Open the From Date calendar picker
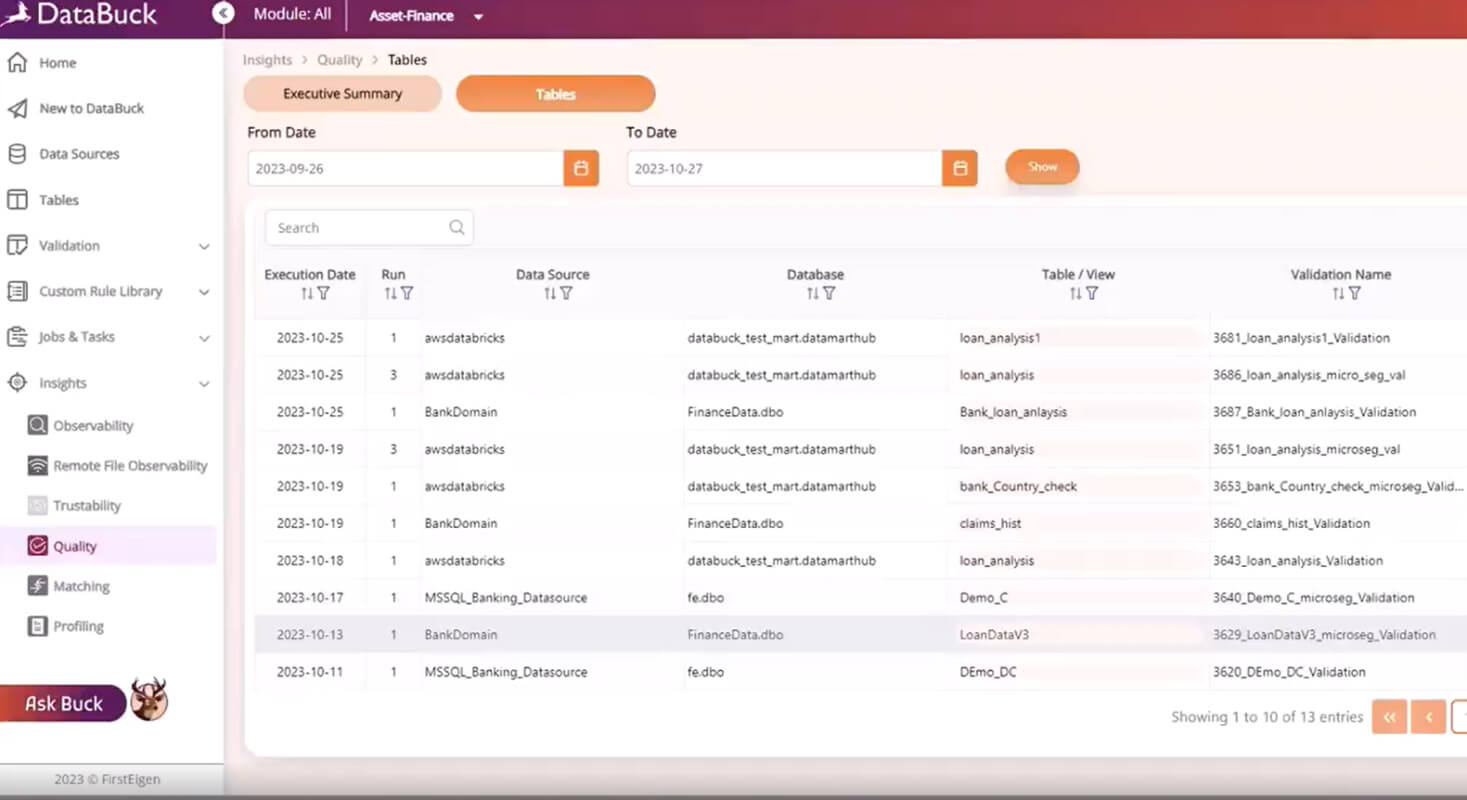The height and width of the screenshot is (800, 1467). 581,168
